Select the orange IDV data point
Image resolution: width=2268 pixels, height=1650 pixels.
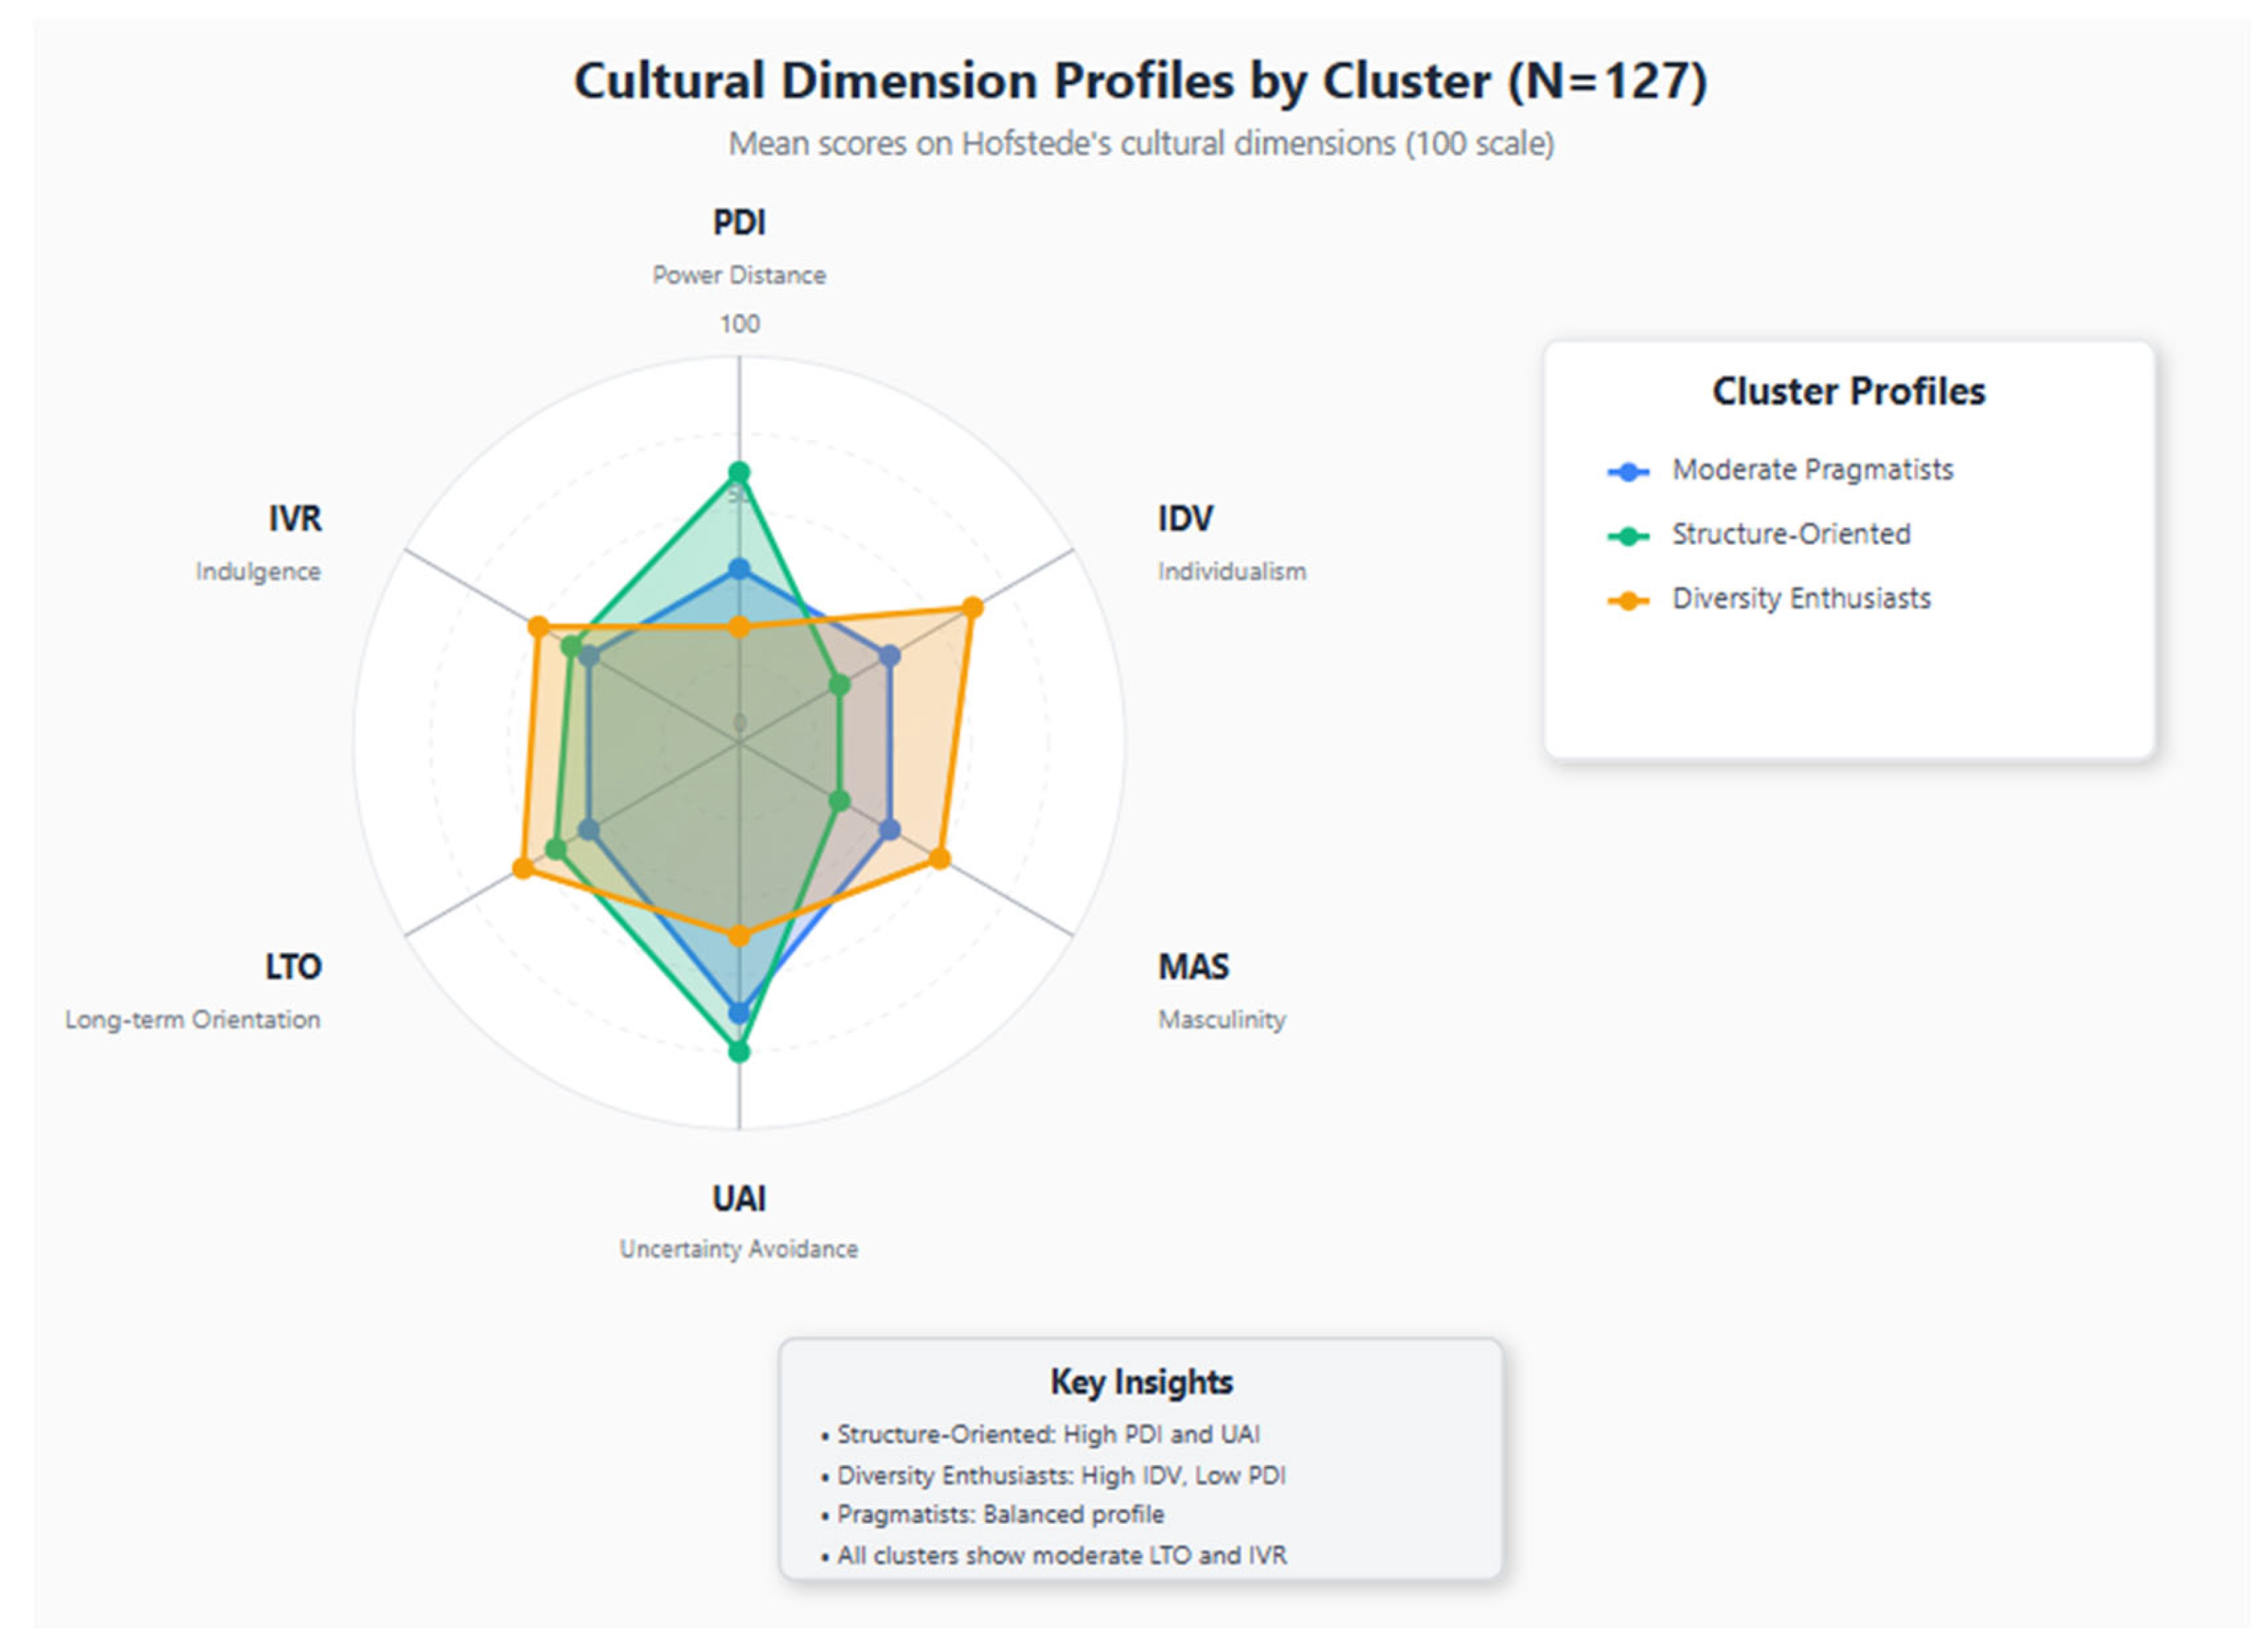click(x=972, y=607)
